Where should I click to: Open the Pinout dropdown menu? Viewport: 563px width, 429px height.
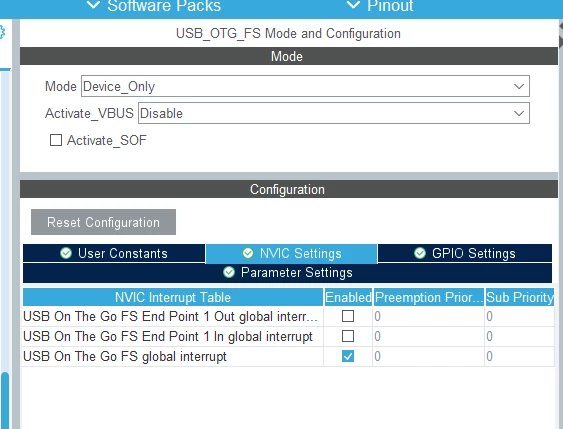tap(380, 6)
